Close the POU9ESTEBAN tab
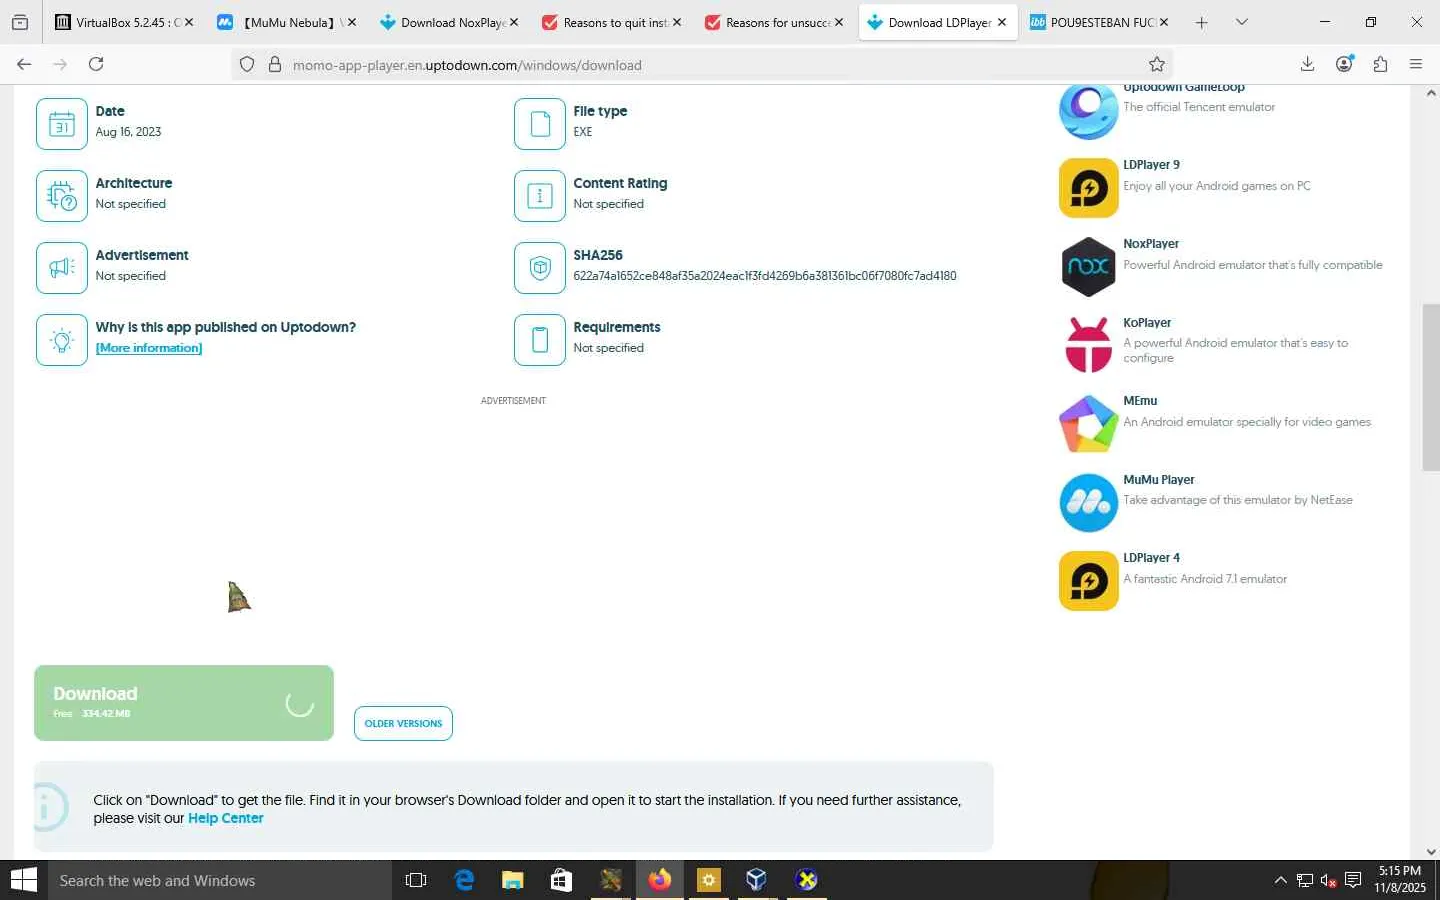1440x900 pixels. 1164,22
